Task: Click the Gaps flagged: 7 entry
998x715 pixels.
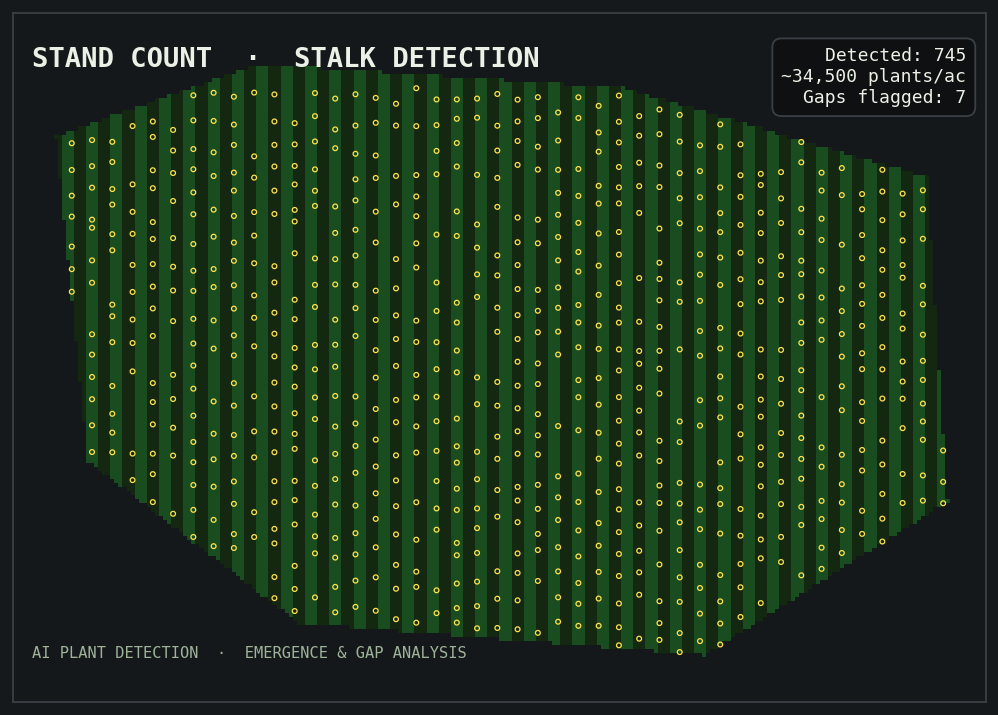Action: click(x=884, y=97)
